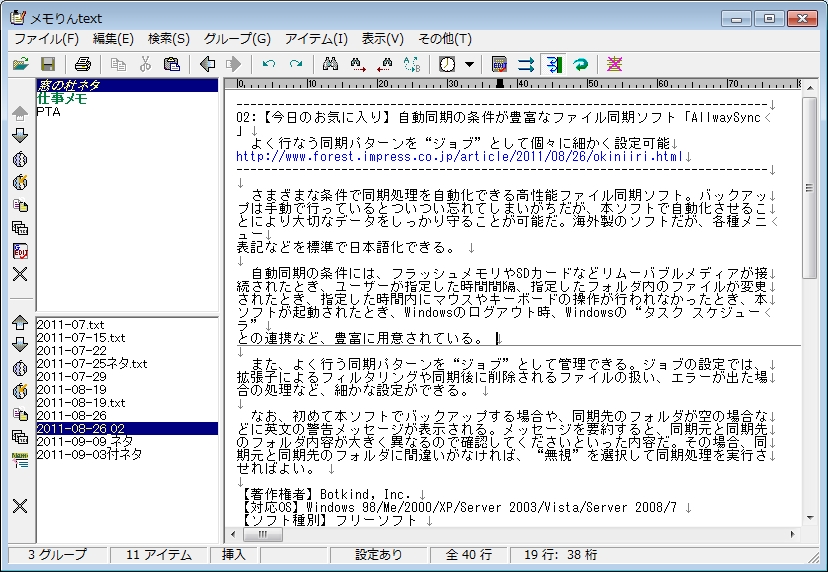
Task: Click the name list sort icon beside the item list
Action: point(20,460)
